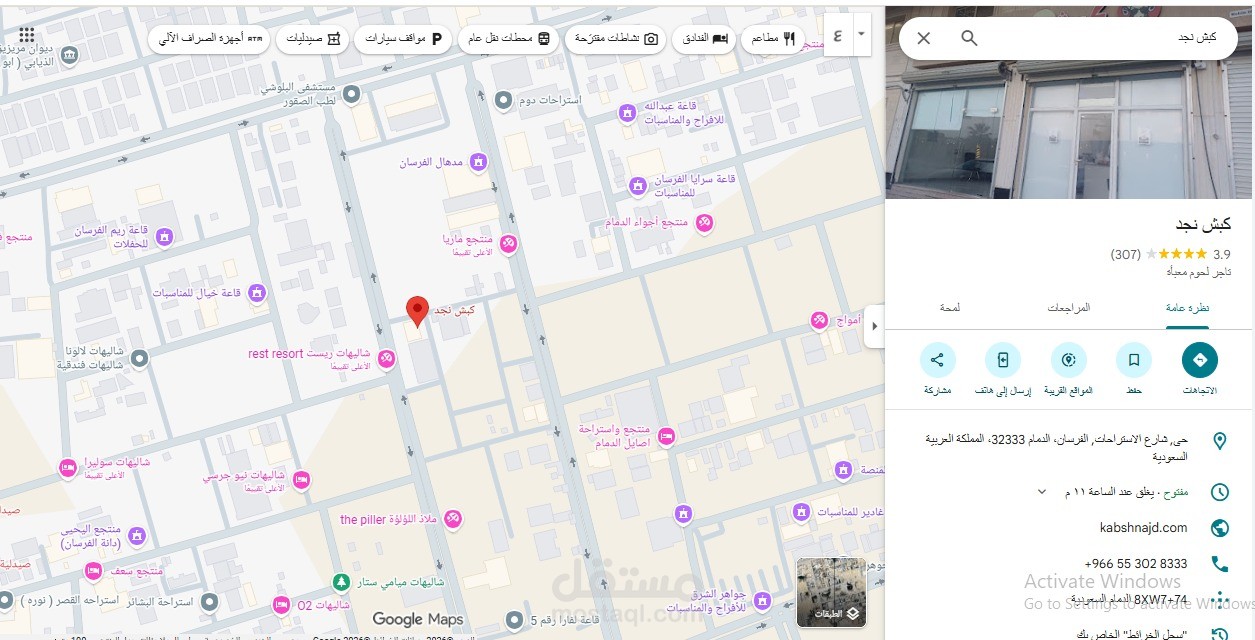Select the "مواقف سيارات" parking chip

(x=402, y=38)
